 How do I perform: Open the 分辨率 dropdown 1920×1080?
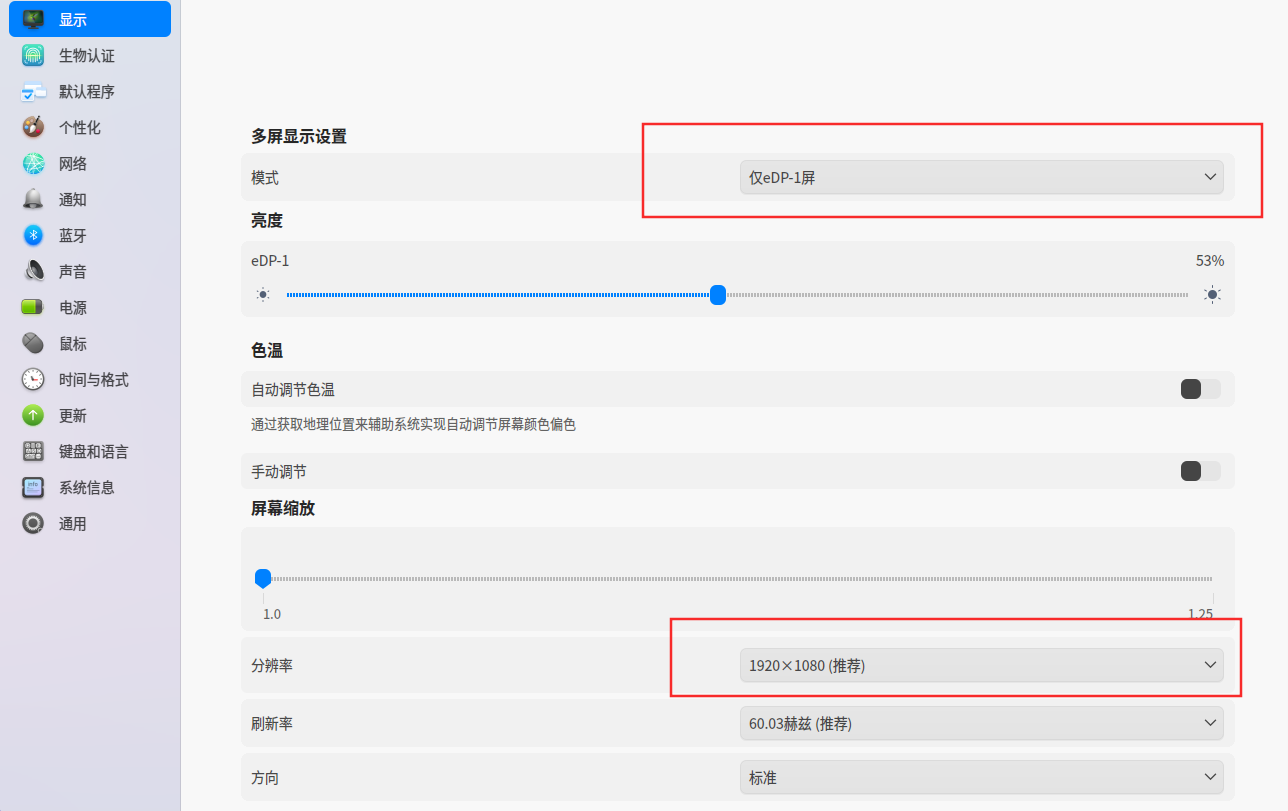point(981,665)
